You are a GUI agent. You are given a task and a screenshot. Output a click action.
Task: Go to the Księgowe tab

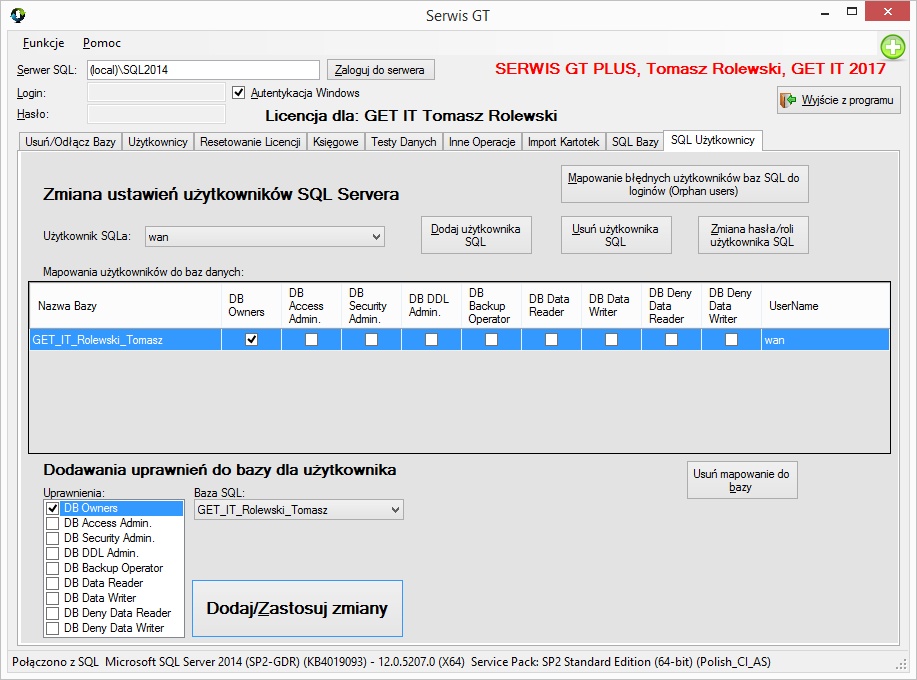click(x=336, y=141)
